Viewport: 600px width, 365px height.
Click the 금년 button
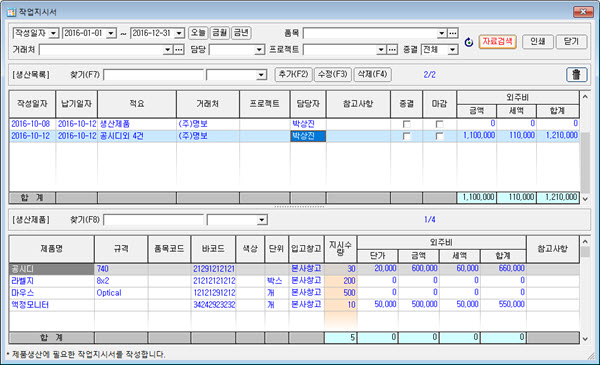241,33
